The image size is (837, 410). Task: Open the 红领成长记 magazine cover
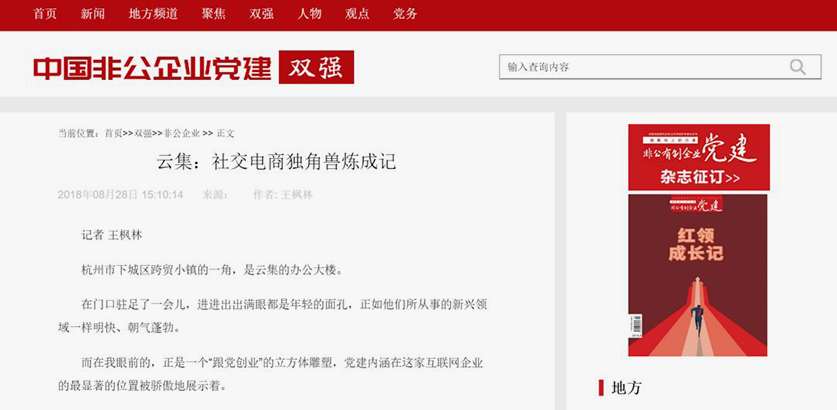coord(698,275)
